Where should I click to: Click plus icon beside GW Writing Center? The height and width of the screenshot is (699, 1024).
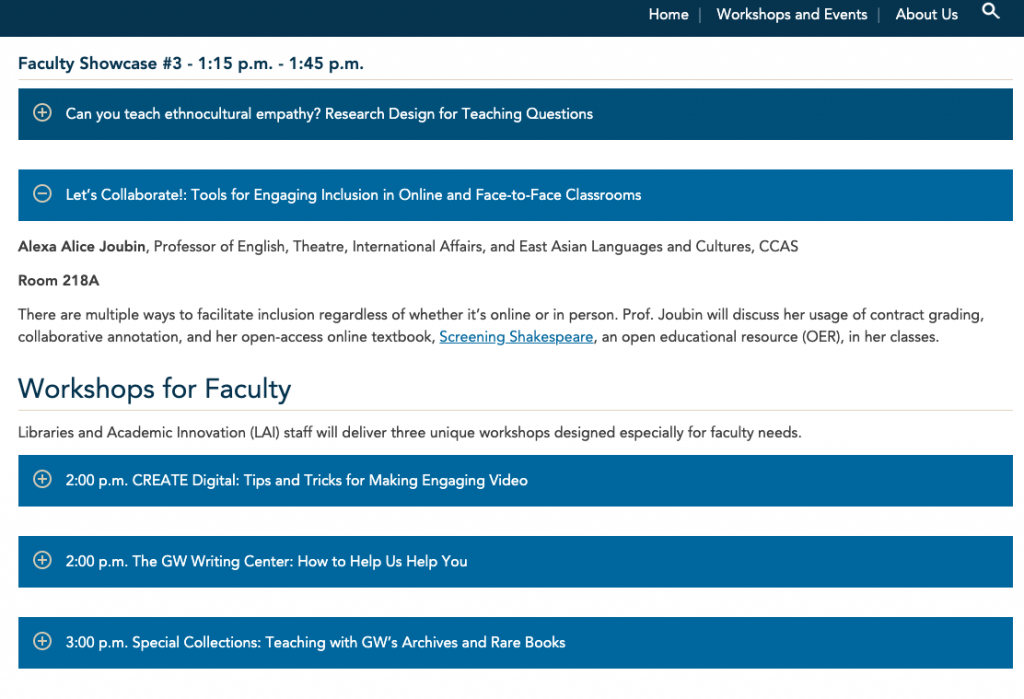42,561
